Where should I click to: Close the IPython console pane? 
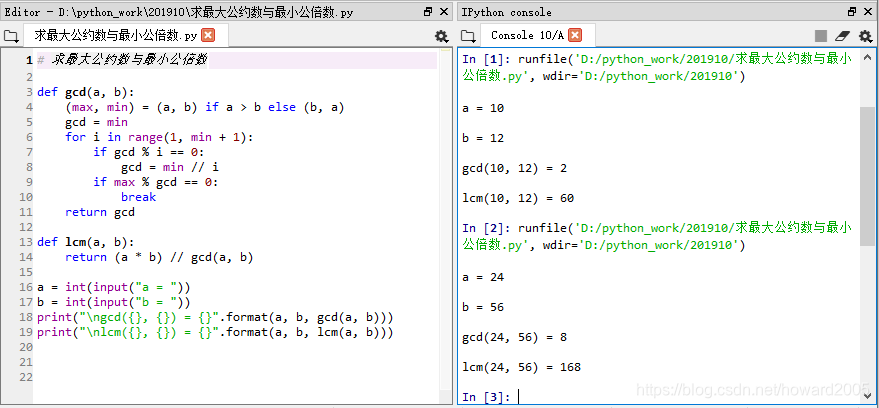pyautogui.click(x=868, y=11)
